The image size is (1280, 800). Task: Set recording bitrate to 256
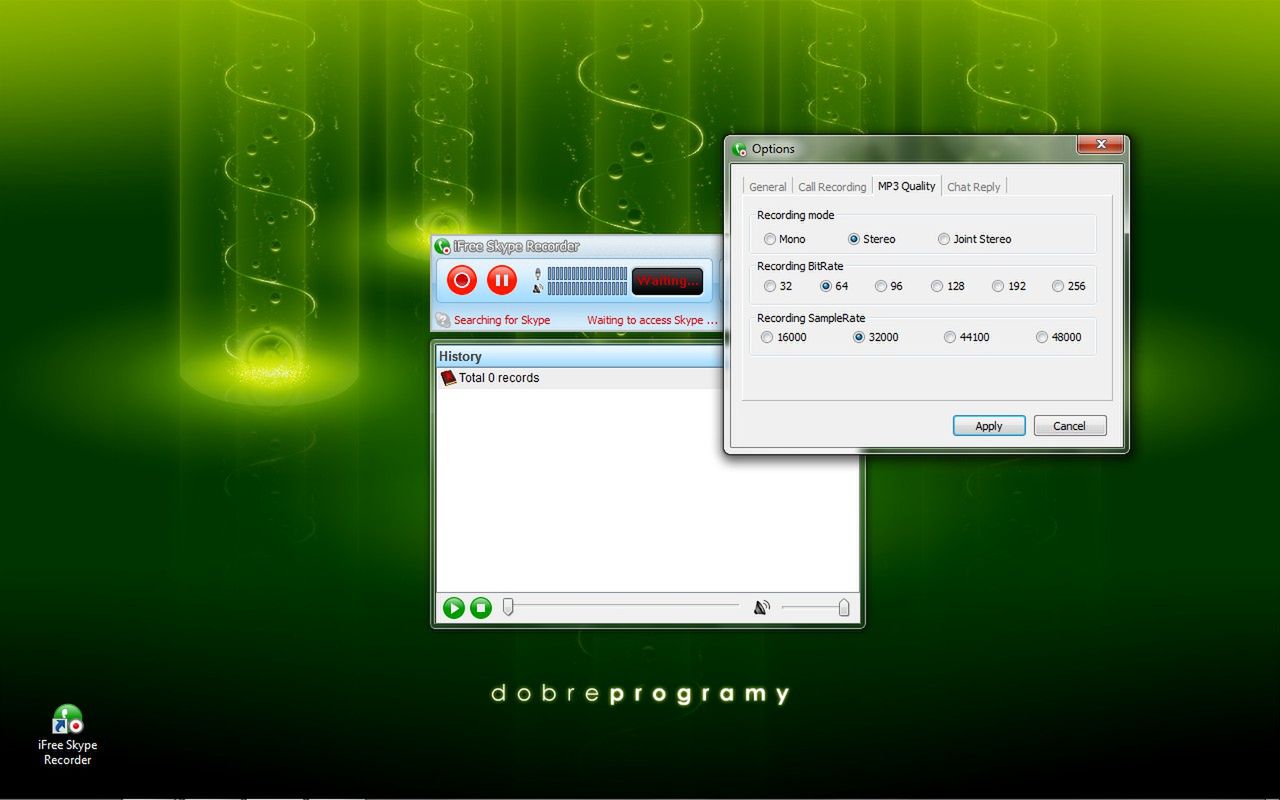pos(1068,286)
